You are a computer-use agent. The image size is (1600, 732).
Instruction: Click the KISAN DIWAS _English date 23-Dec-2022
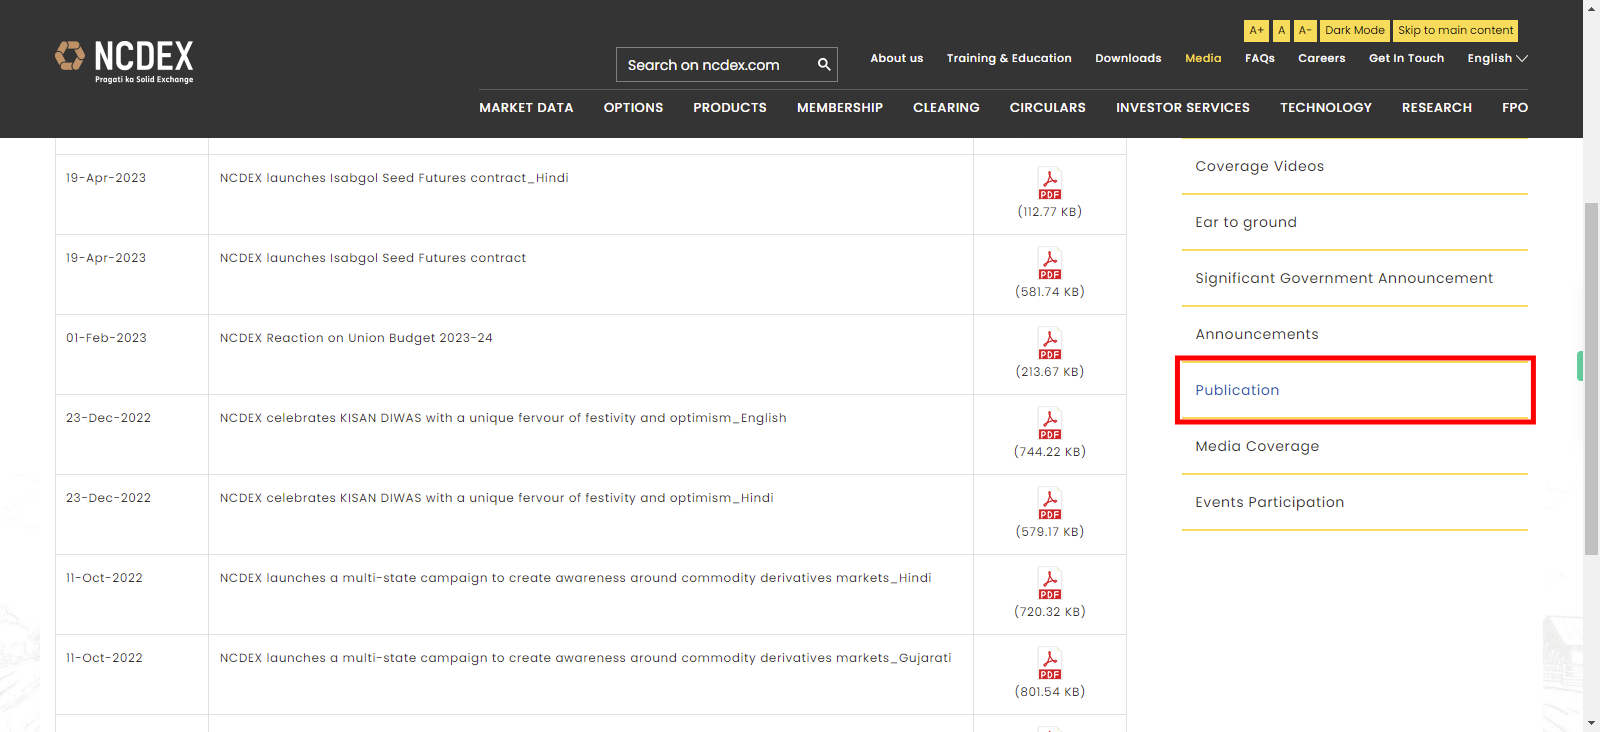tap(108, 418)
